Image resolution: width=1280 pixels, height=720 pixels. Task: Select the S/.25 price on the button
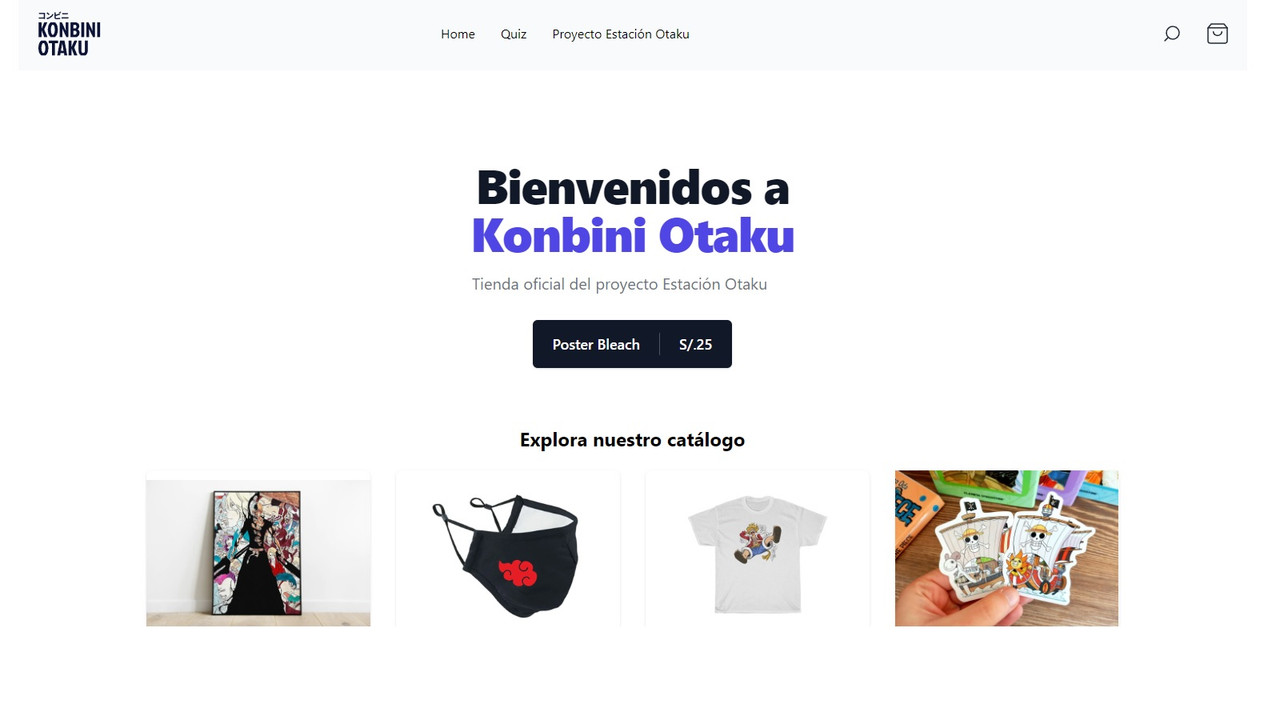[696, 344]
